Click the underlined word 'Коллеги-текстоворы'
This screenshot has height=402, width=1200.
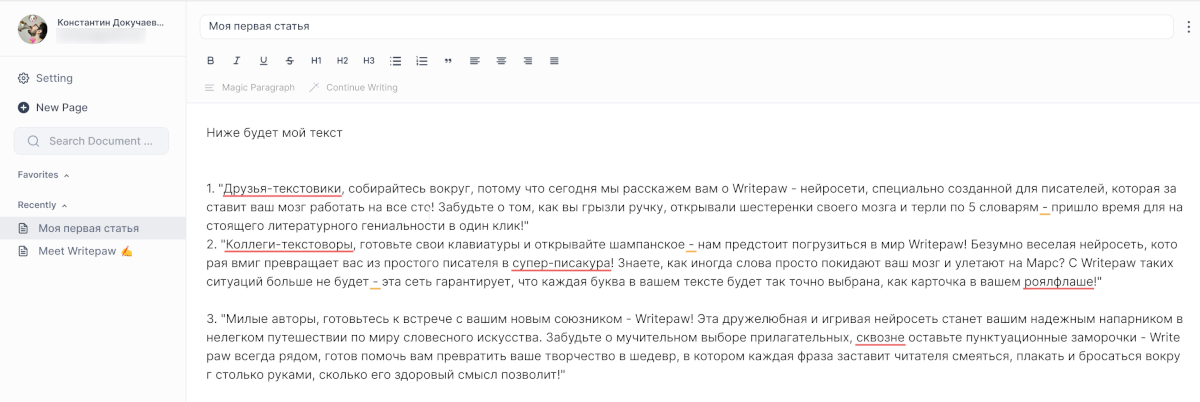point(289,243)
